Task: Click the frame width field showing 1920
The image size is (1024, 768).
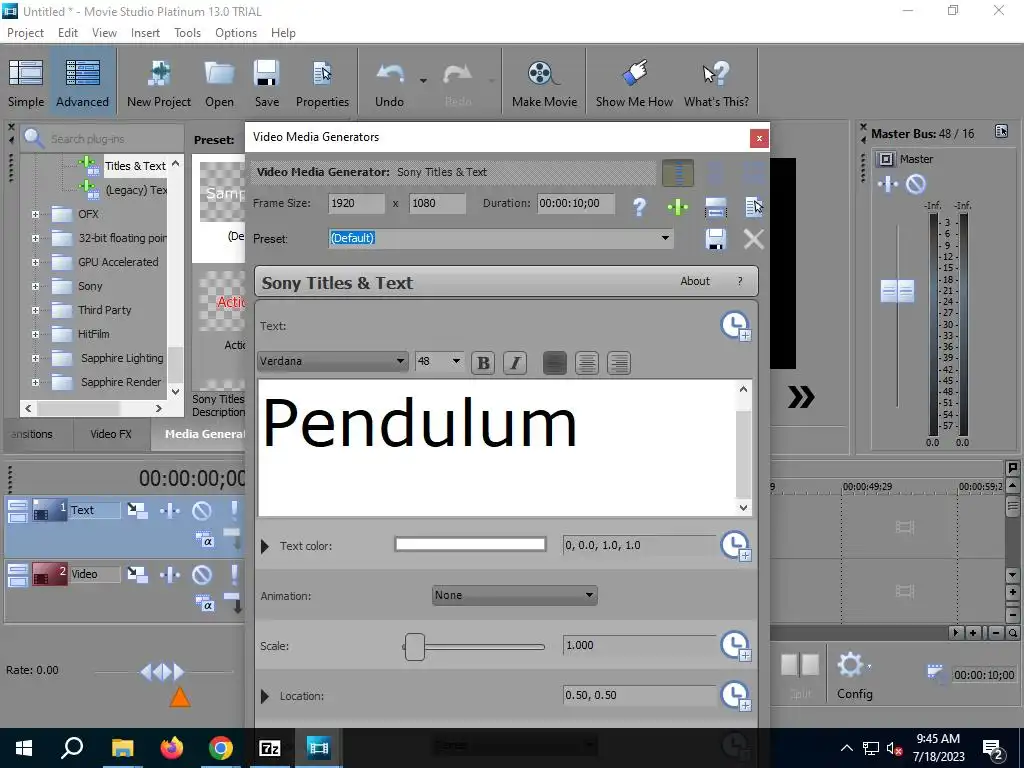Action: click(356, 203)
